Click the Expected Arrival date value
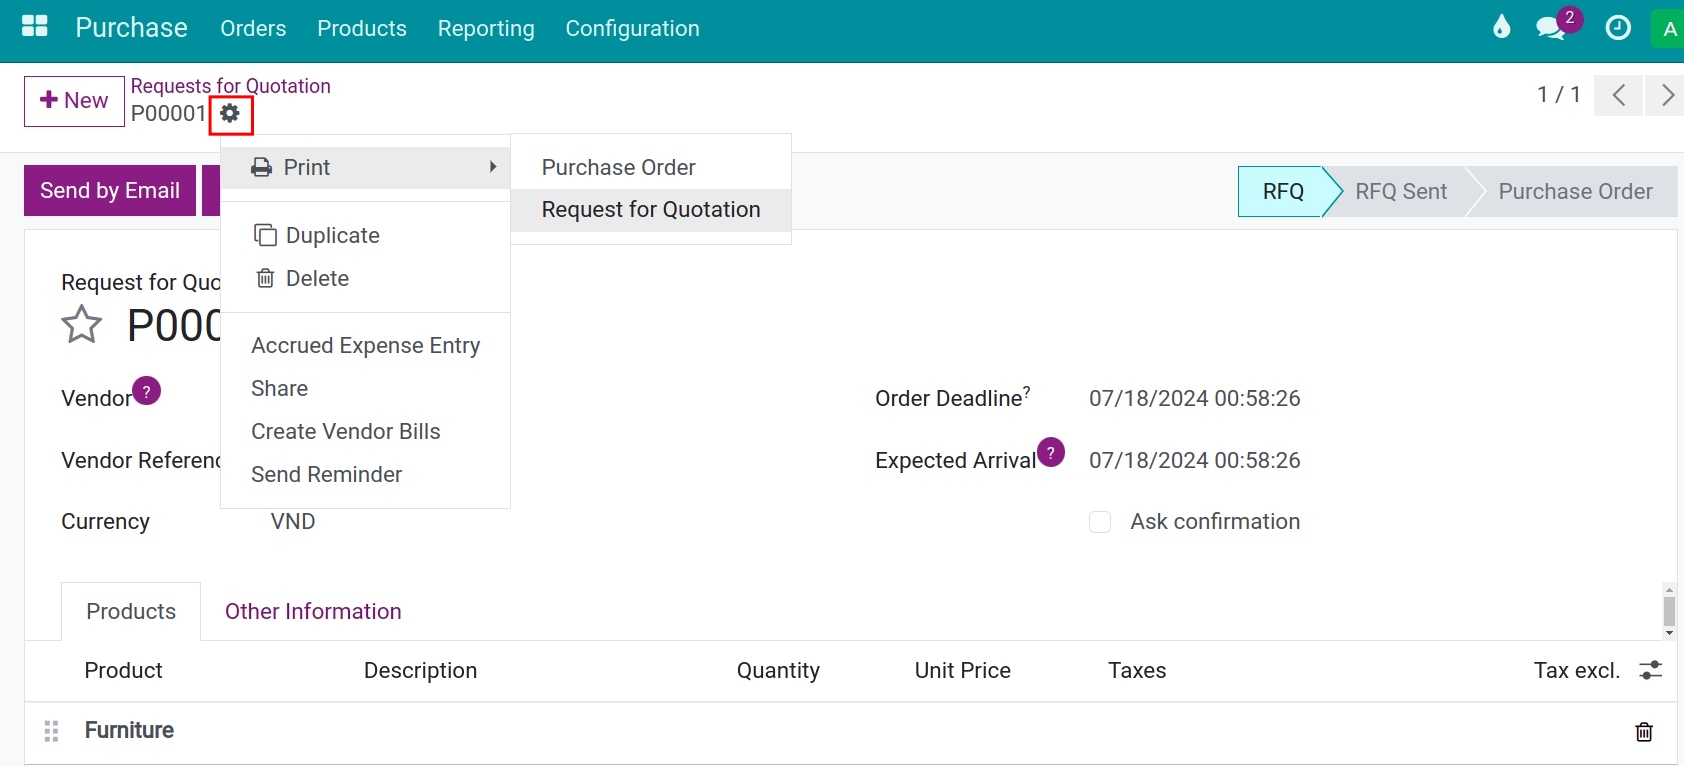The height and width of the screenshot is (766, 1684). [x=1195, y=460]
